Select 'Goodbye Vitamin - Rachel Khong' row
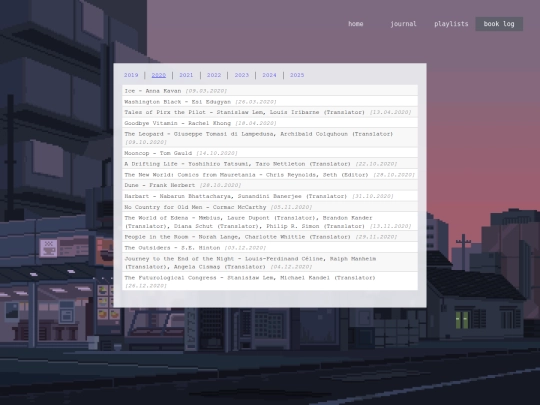 pyautogui.click(x=270, y=123)
